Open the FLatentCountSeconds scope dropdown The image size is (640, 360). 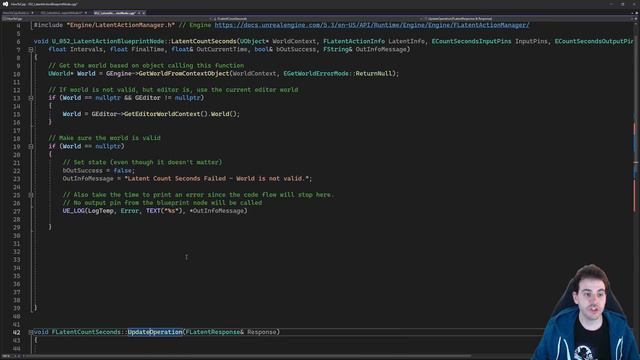click(316, 19)
